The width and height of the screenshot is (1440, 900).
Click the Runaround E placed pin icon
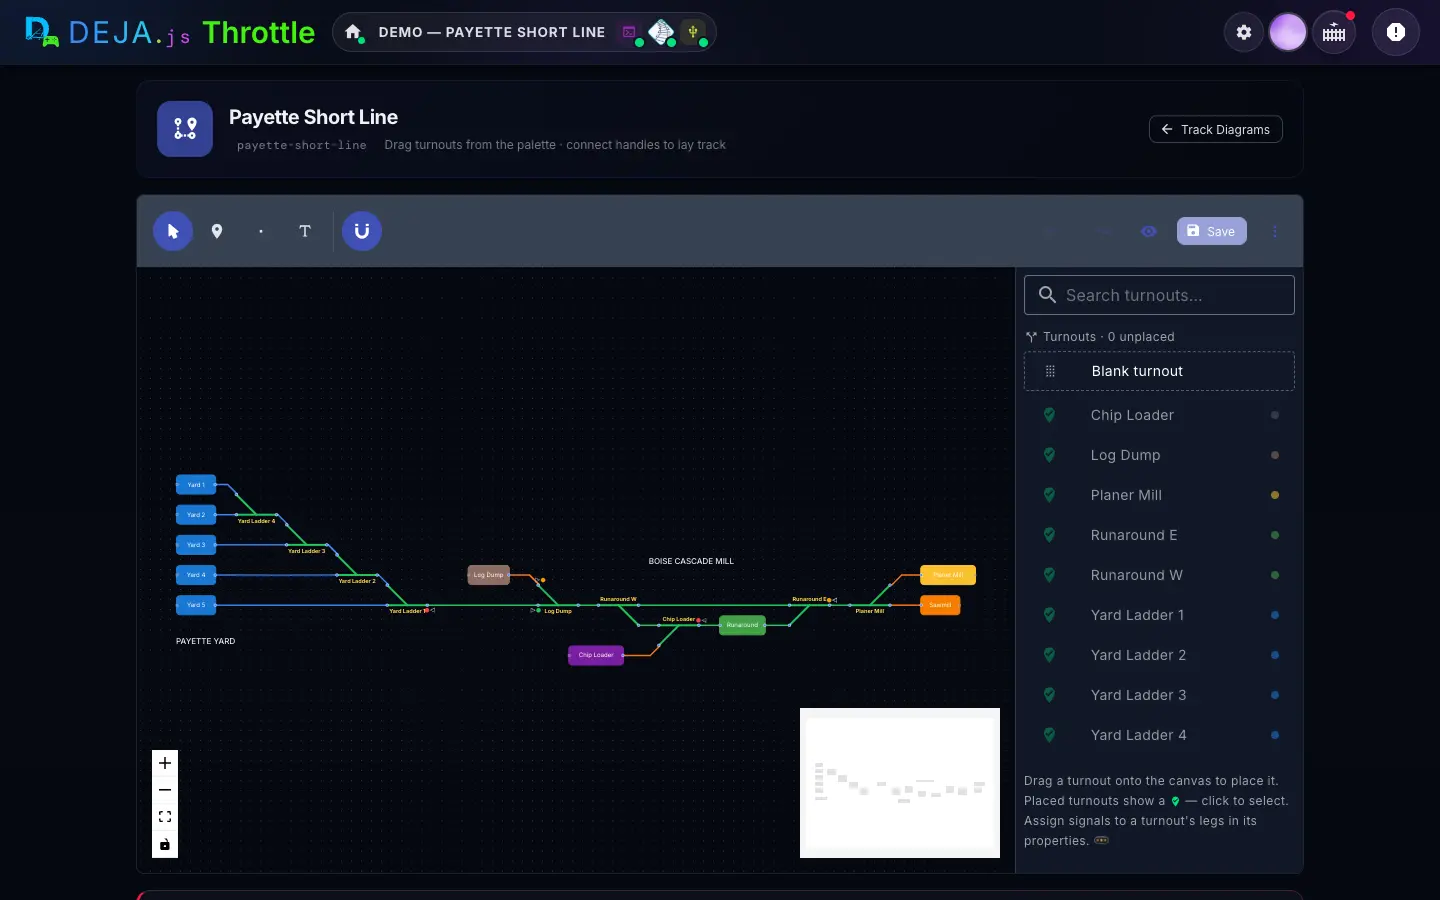(1049, 535)
